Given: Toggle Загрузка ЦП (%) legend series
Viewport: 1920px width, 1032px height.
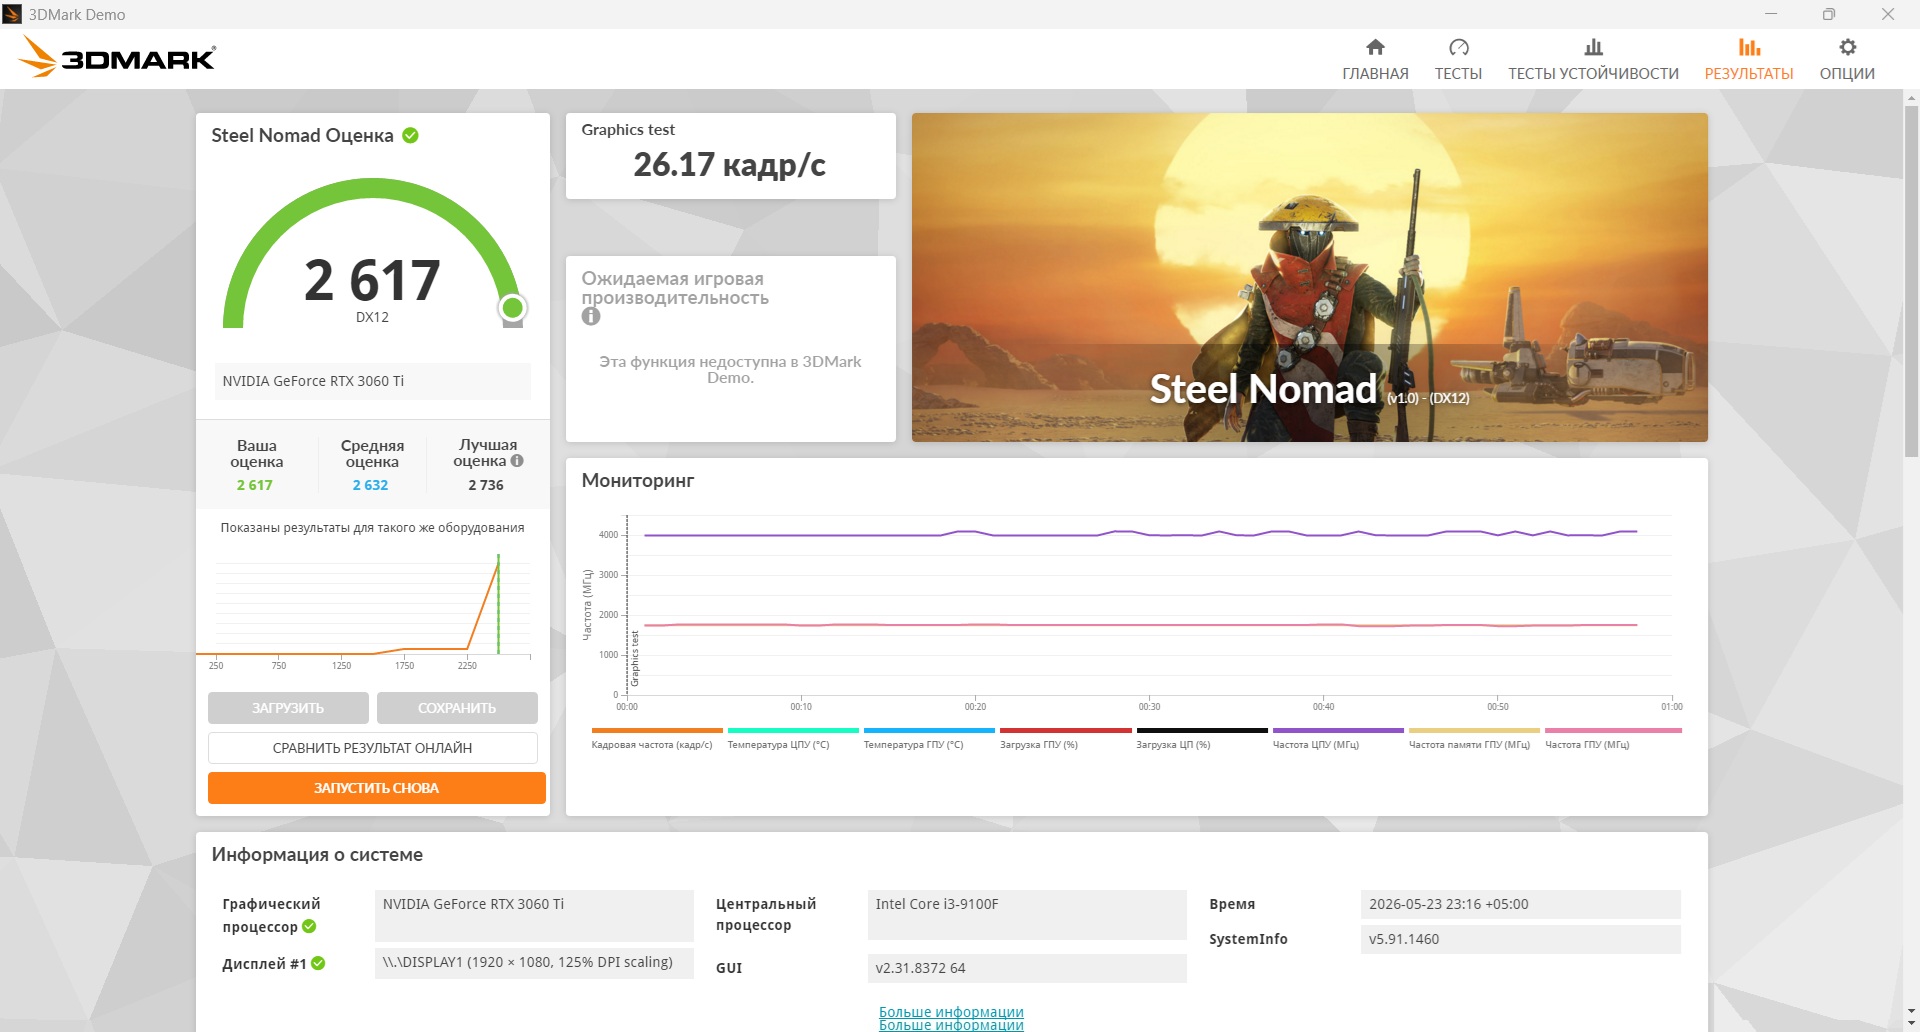Looking at the screenshot, I should point(1201,738).
